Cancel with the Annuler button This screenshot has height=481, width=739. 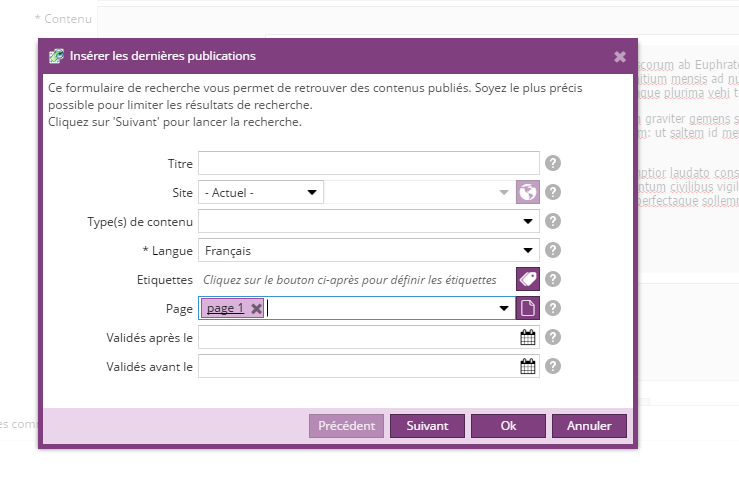click(x=589, y=426)
